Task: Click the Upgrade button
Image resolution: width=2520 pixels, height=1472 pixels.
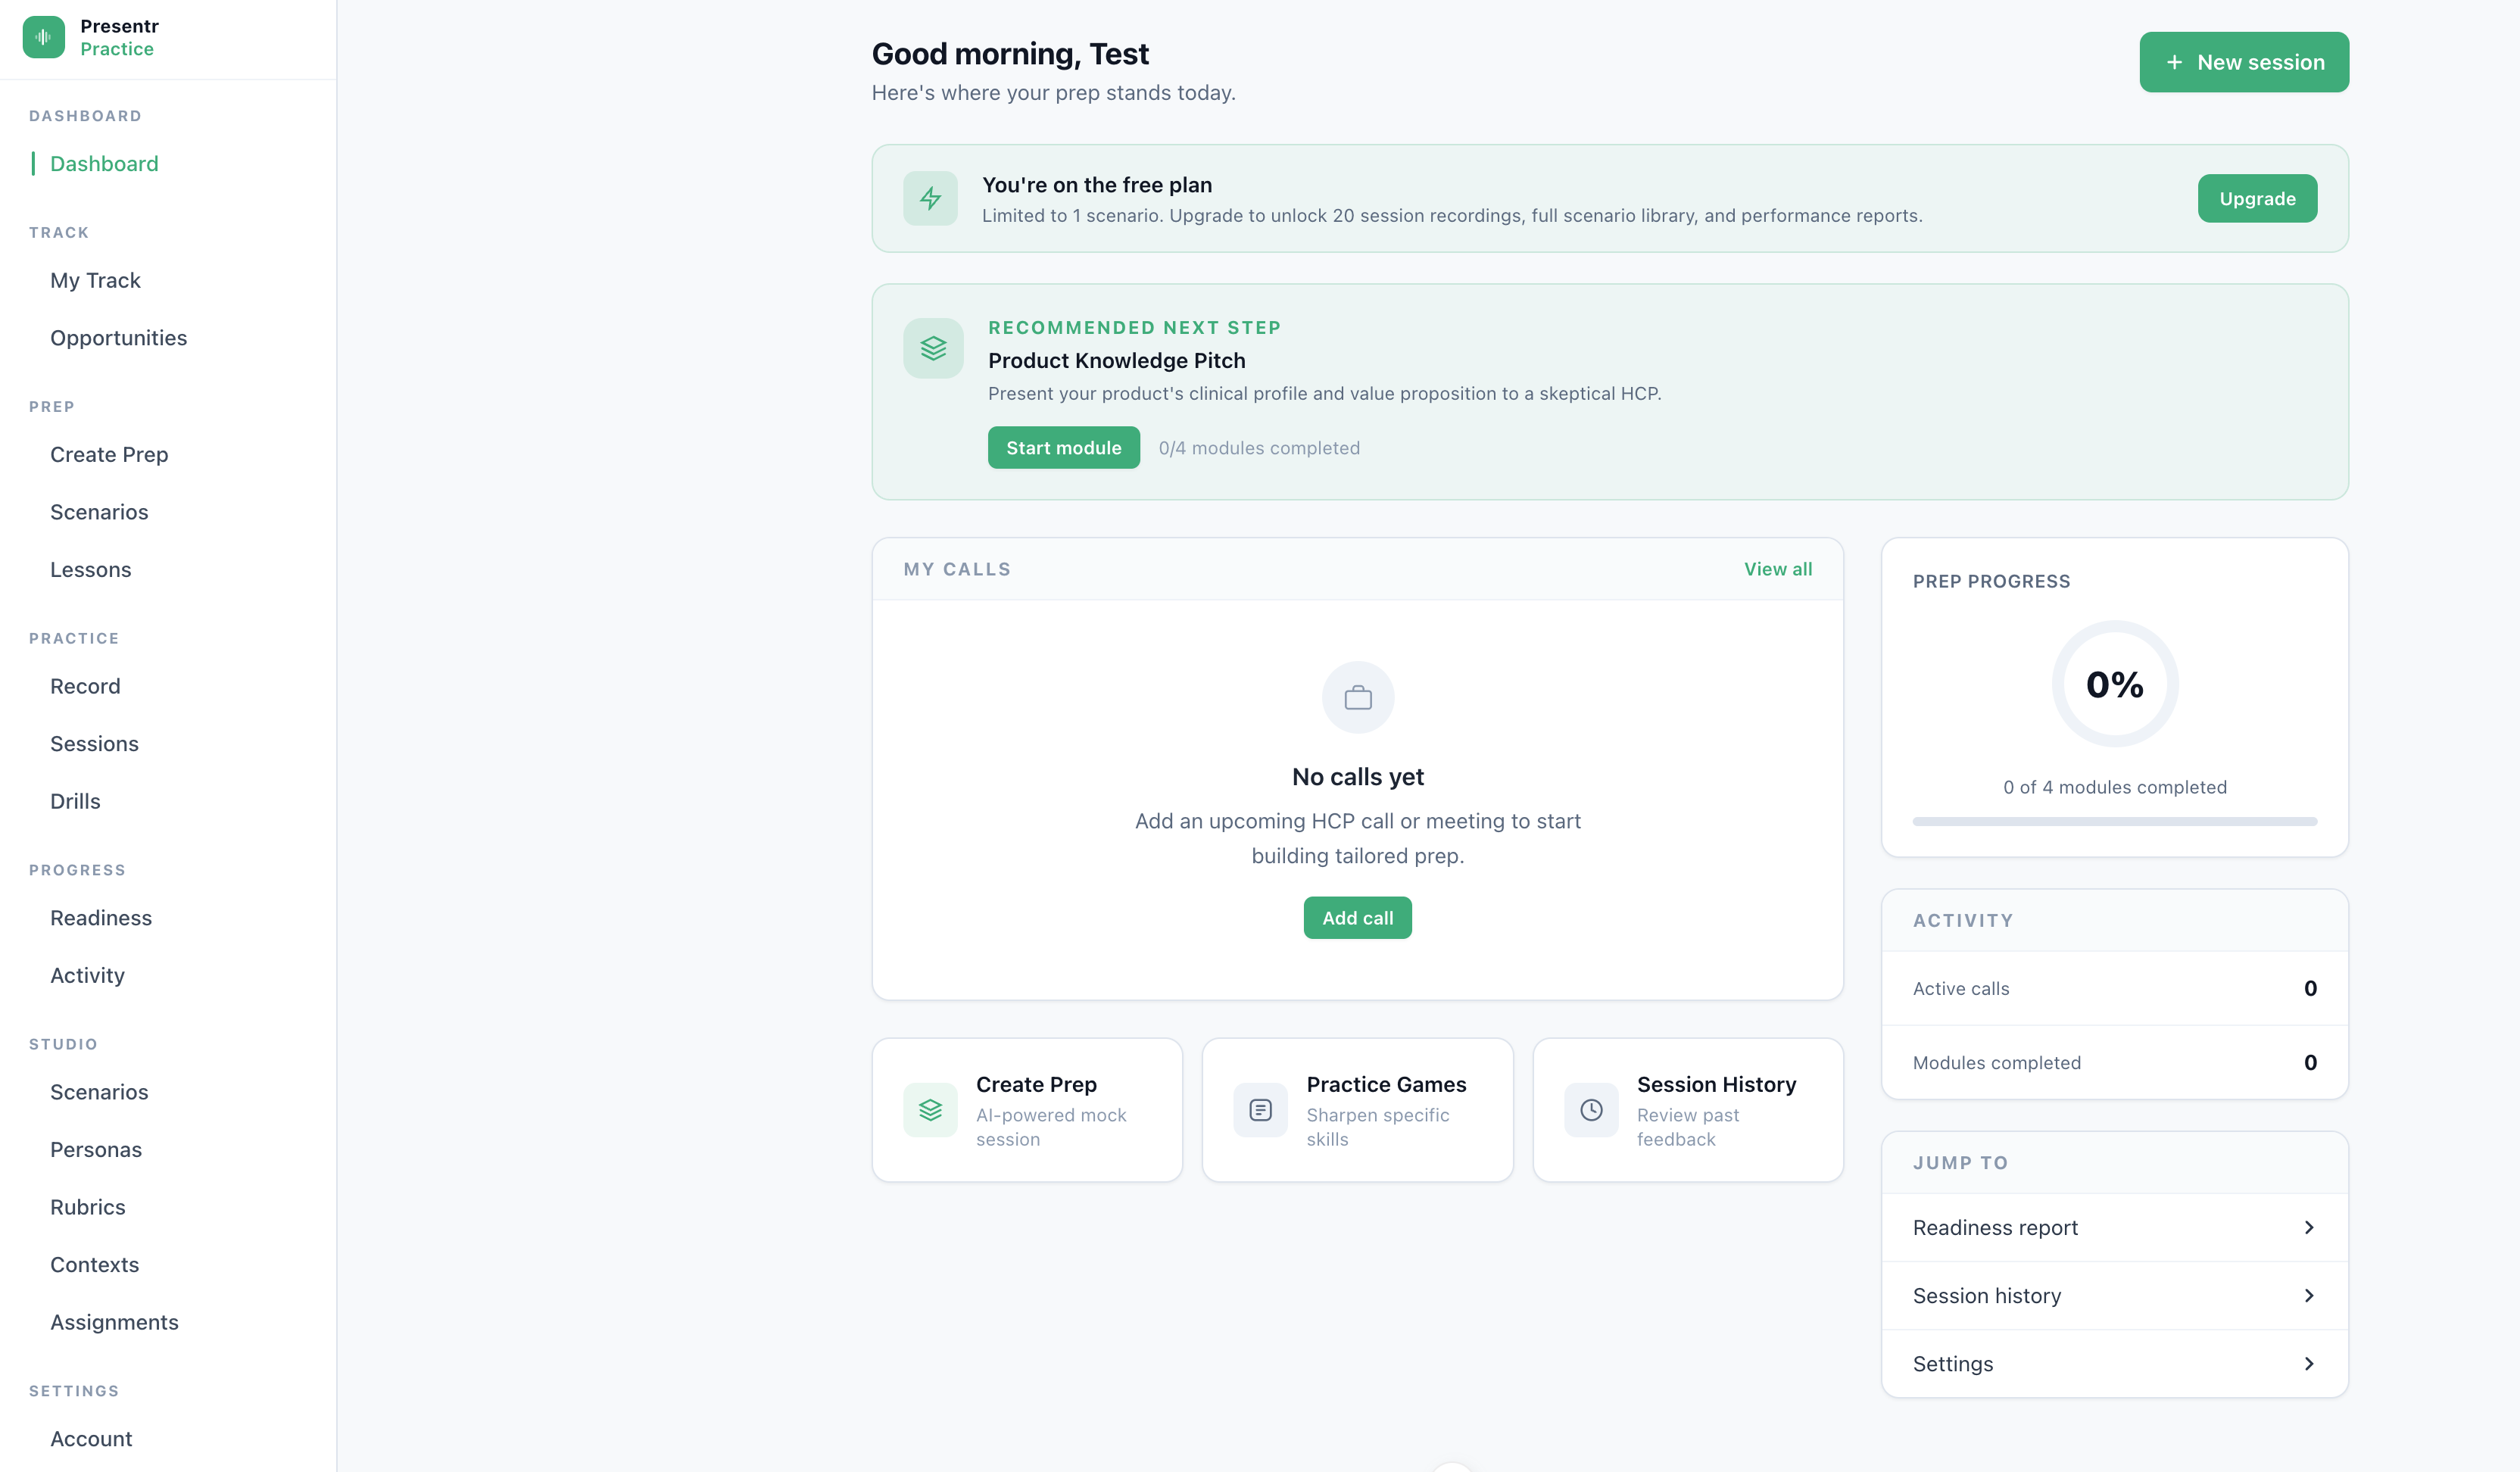Action: (2257, 198)
